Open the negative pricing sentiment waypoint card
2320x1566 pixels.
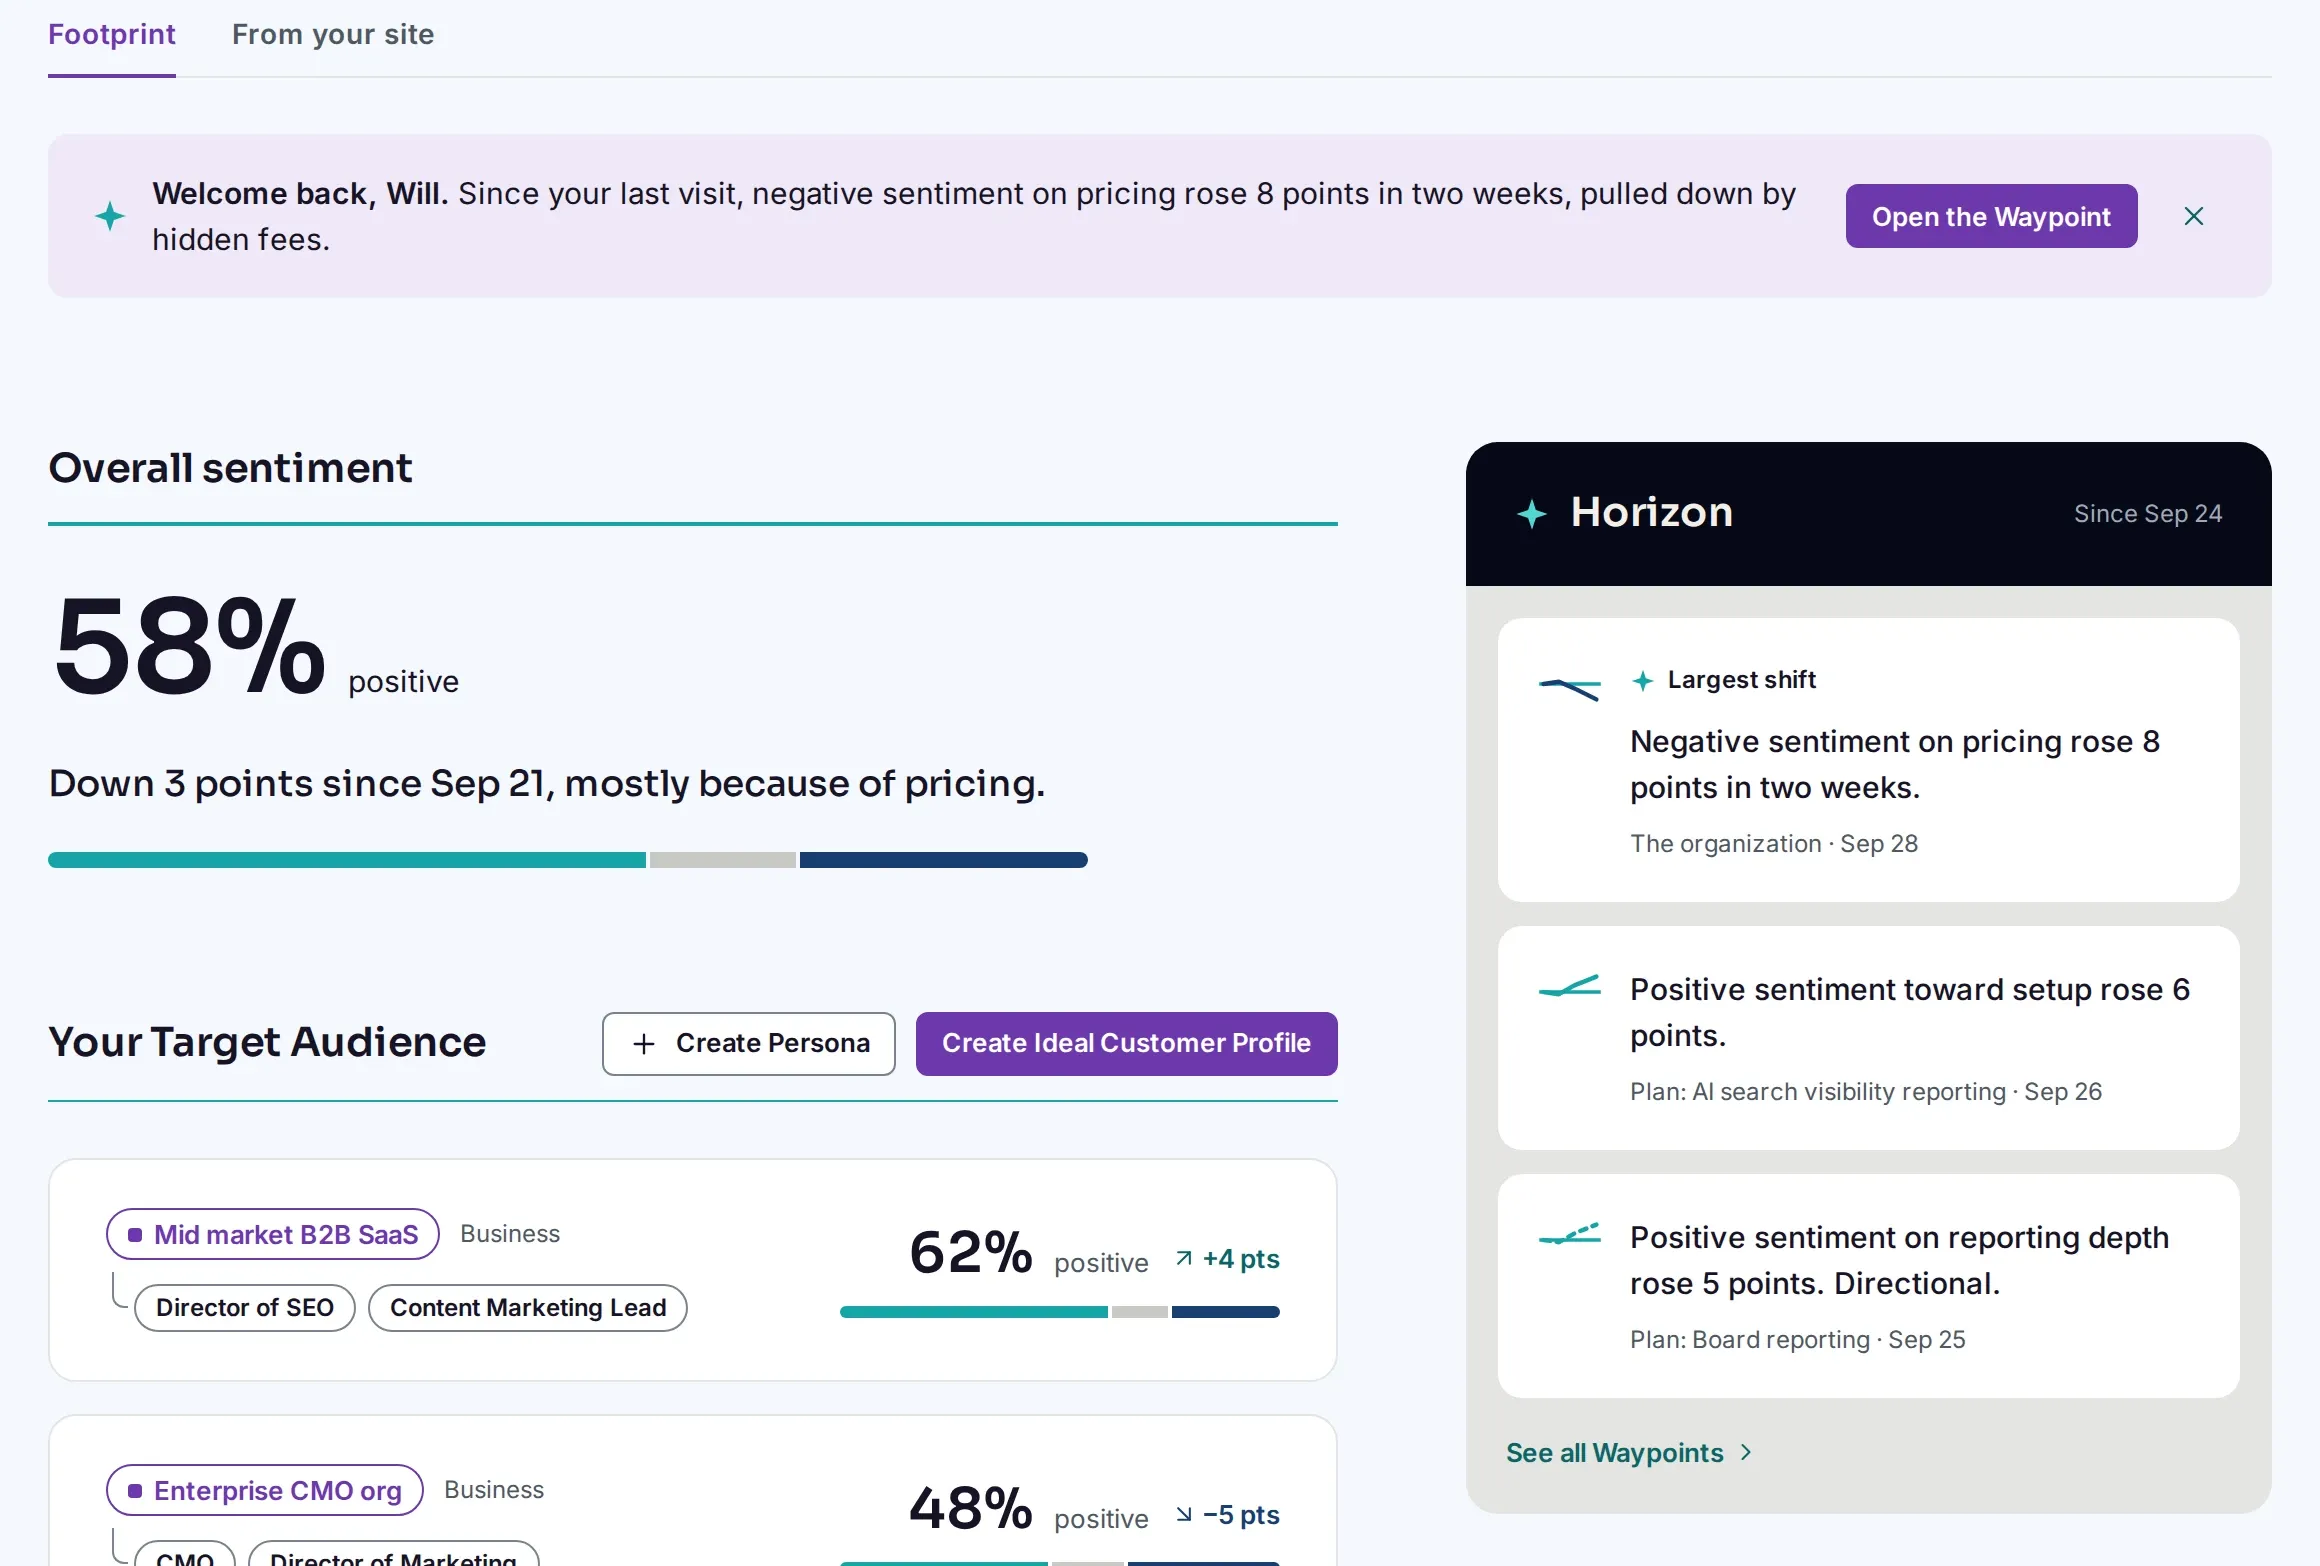coord(1868,760)
